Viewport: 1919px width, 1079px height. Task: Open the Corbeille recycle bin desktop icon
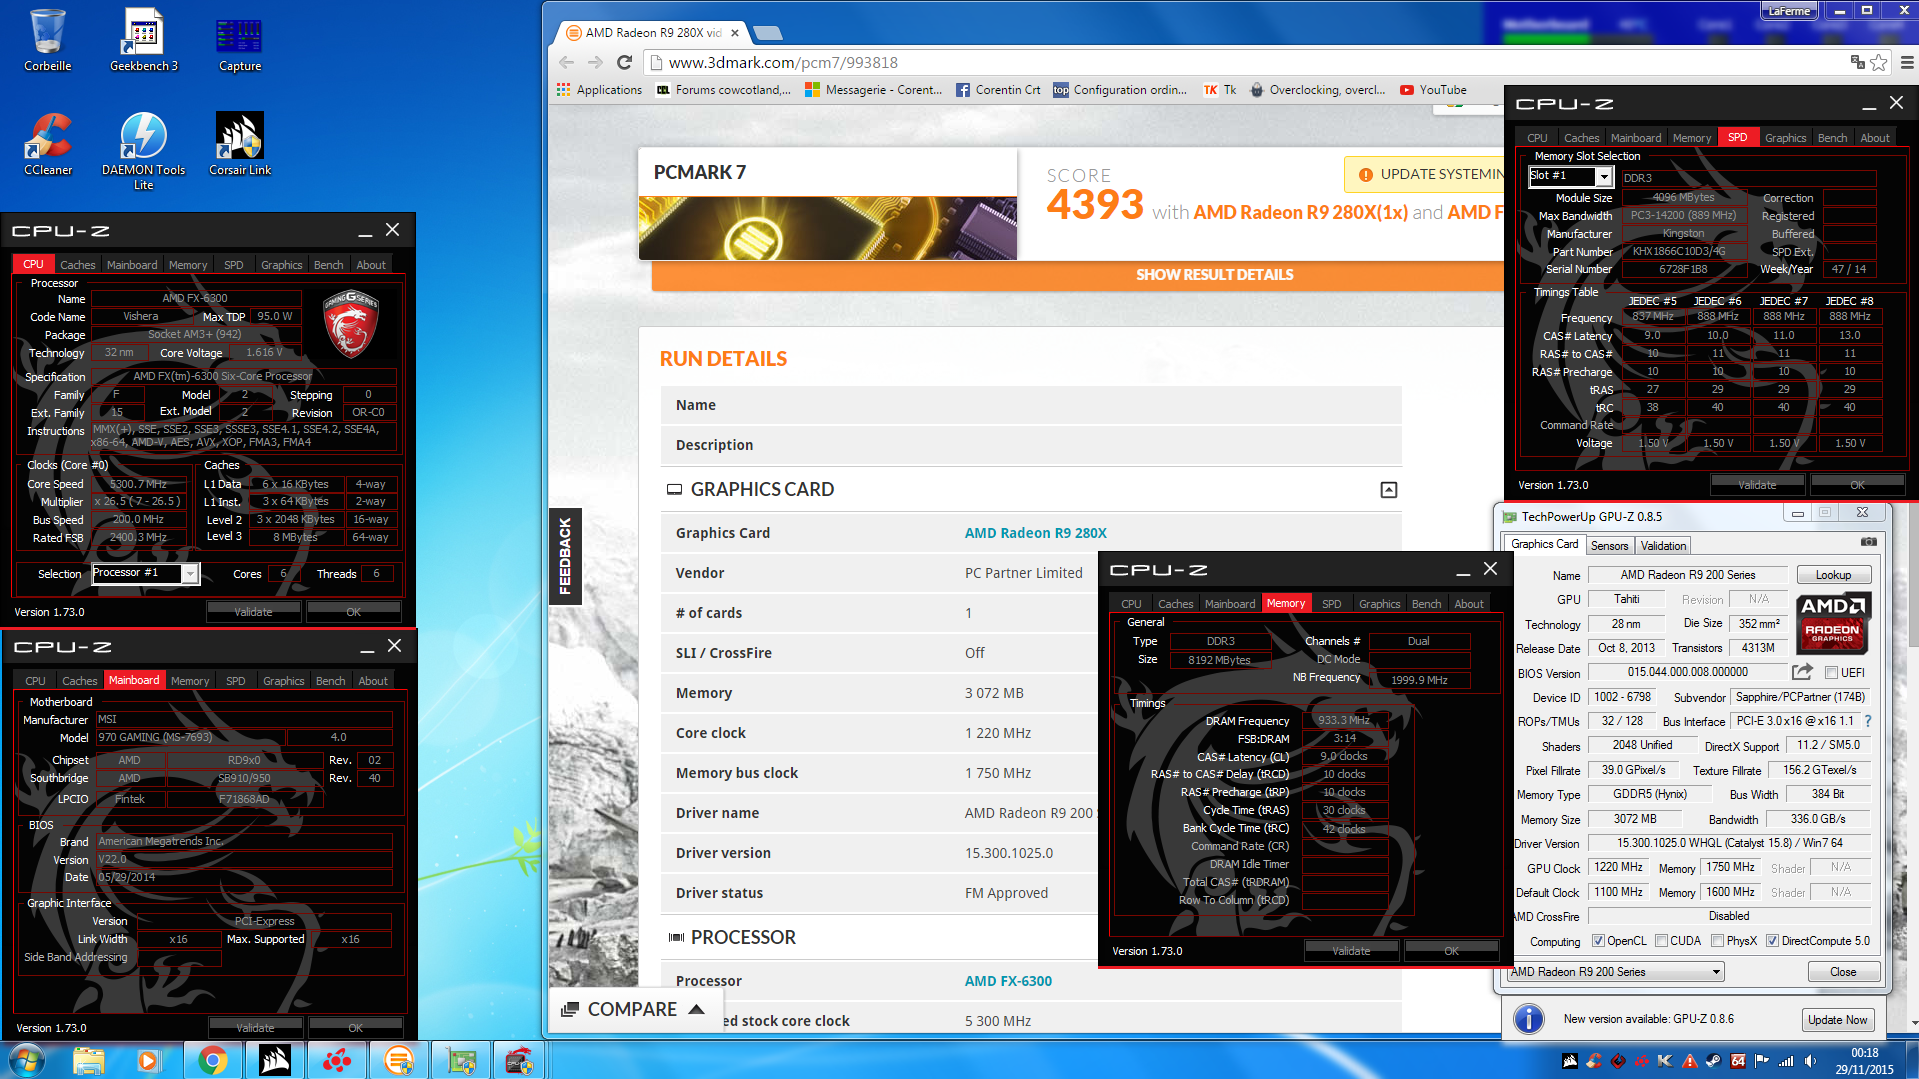[48, 40]
